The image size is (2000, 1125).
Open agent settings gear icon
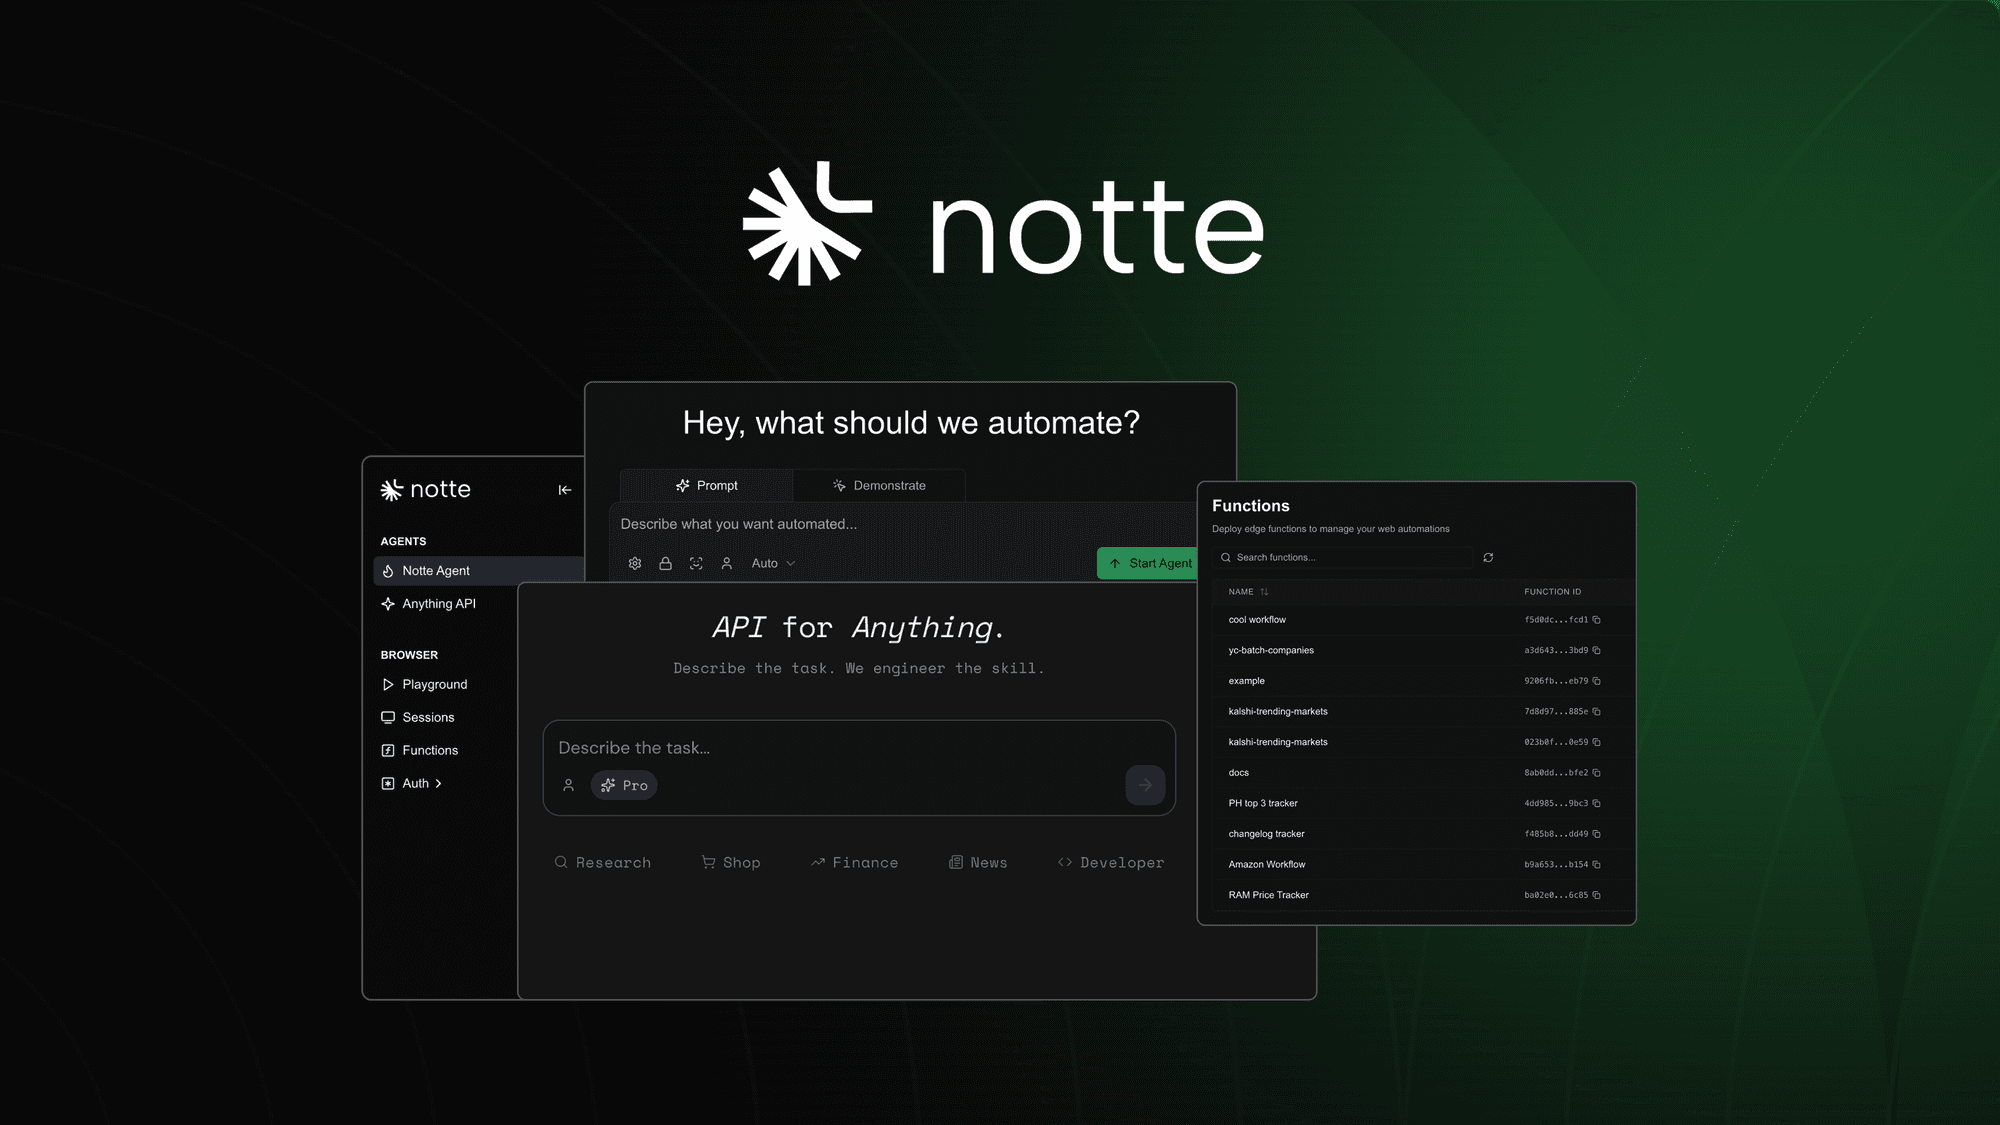[x=635, y=564]
